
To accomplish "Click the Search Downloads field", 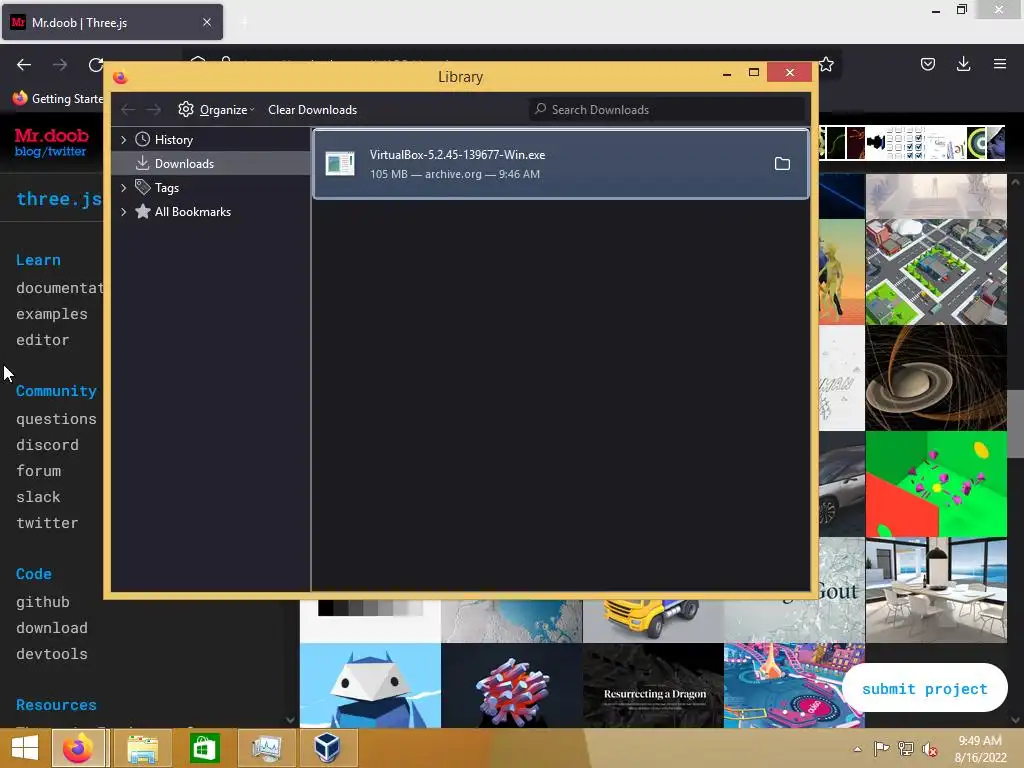I will [666, 110].
